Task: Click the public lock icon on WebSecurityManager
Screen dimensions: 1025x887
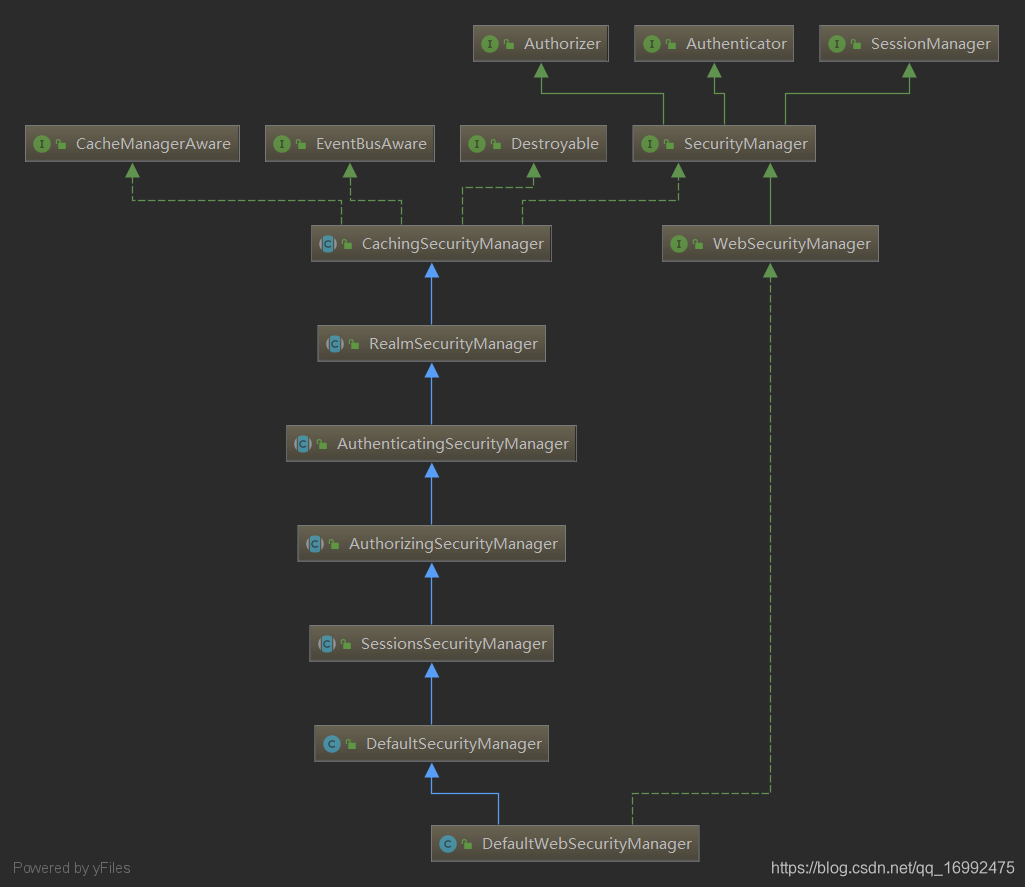Action: click(x=698, y=244)
